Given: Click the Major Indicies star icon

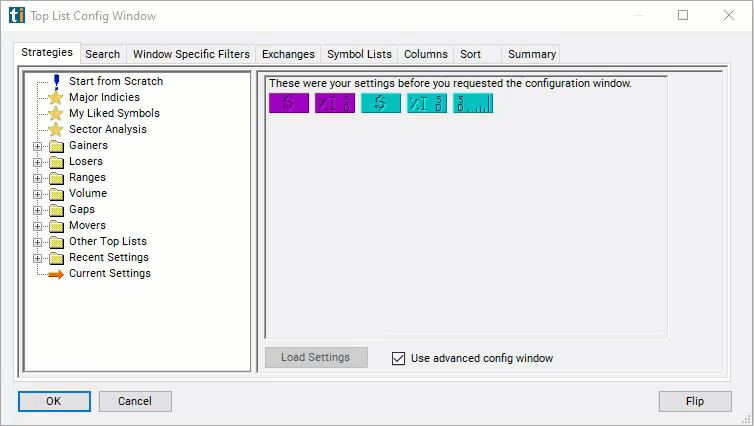Looking at the screenshot, I should click(x=56, y=98).
